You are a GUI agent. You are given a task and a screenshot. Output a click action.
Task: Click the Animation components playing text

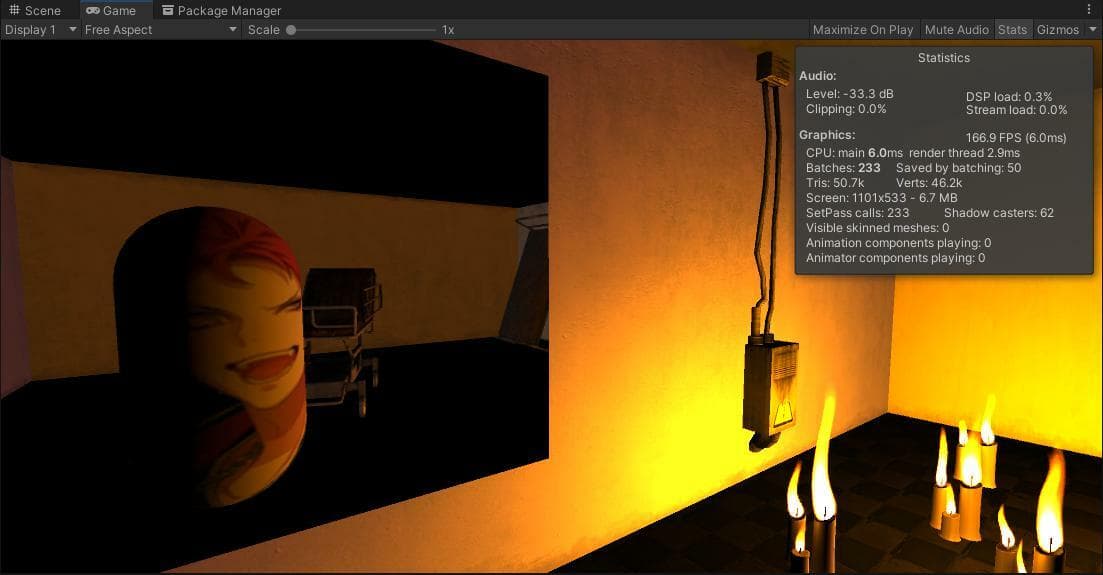pos(898,243)
